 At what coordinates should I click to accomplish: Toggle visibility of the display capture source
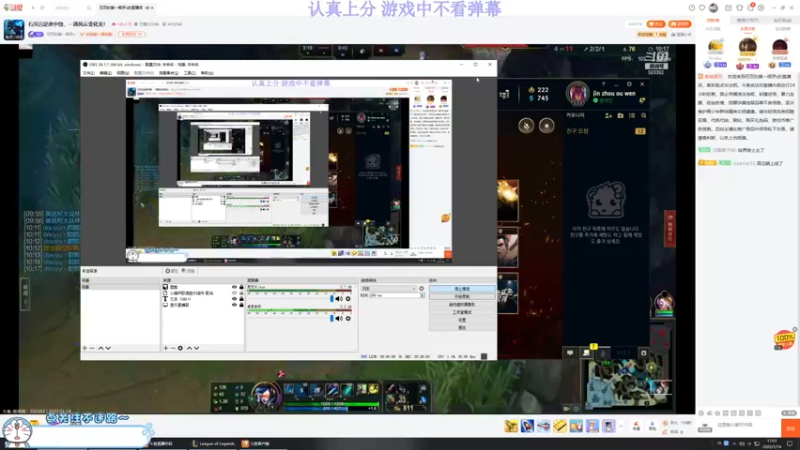(x=234, y=305)
